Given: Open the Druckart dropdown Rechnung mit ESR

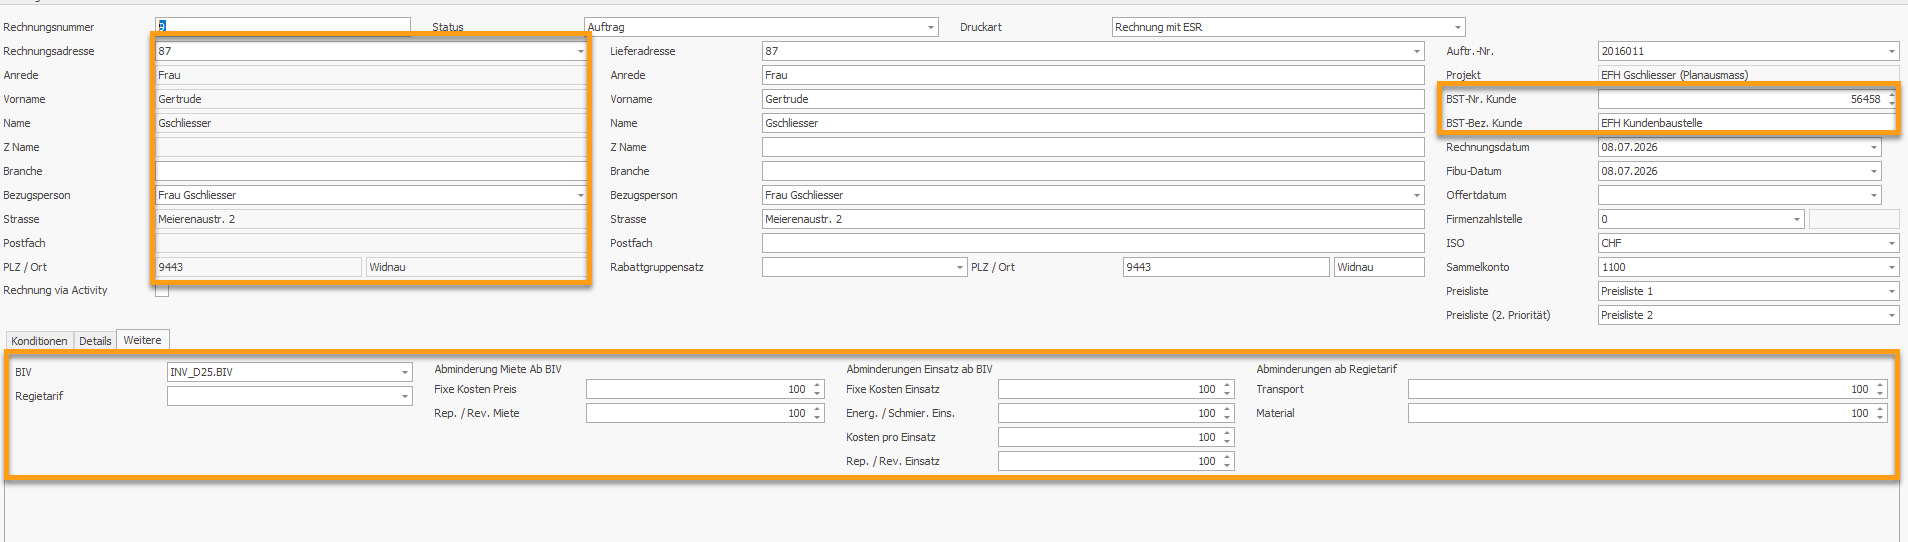Looking at the screenshot, I should [x=1458, y=27].
